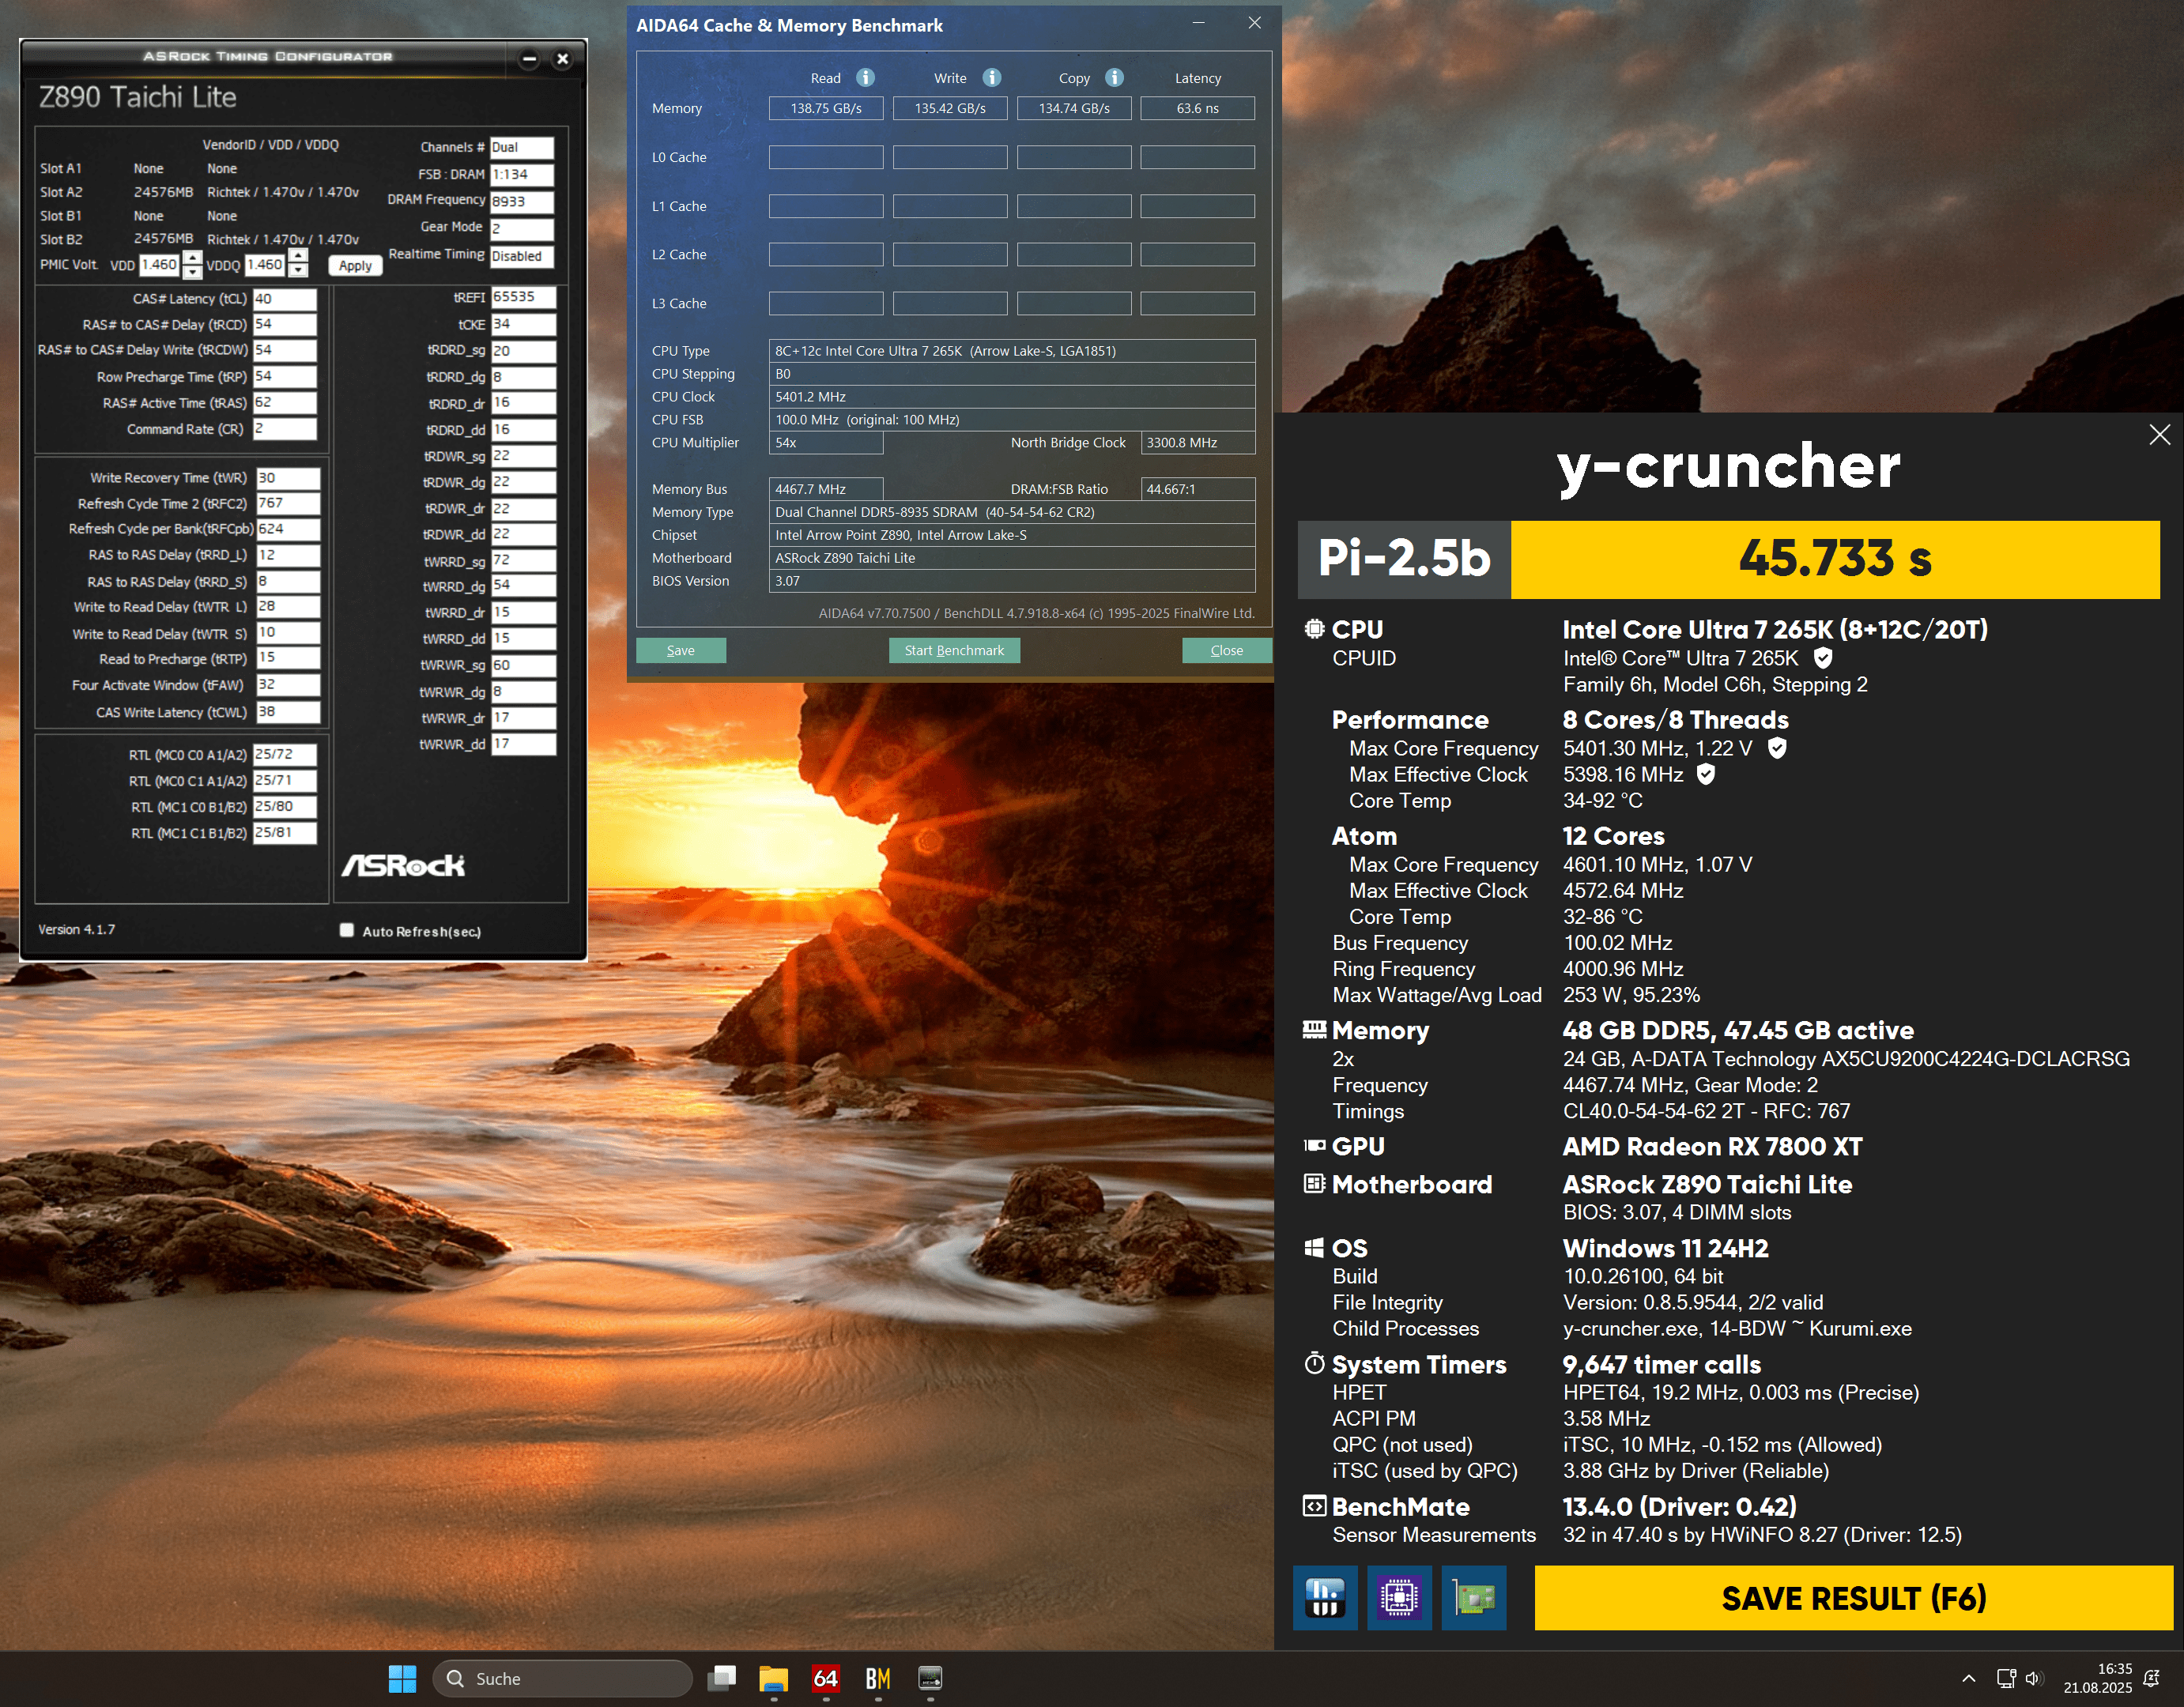Increase the VDD voltage with the up arrow

click(x=192, y=258)
